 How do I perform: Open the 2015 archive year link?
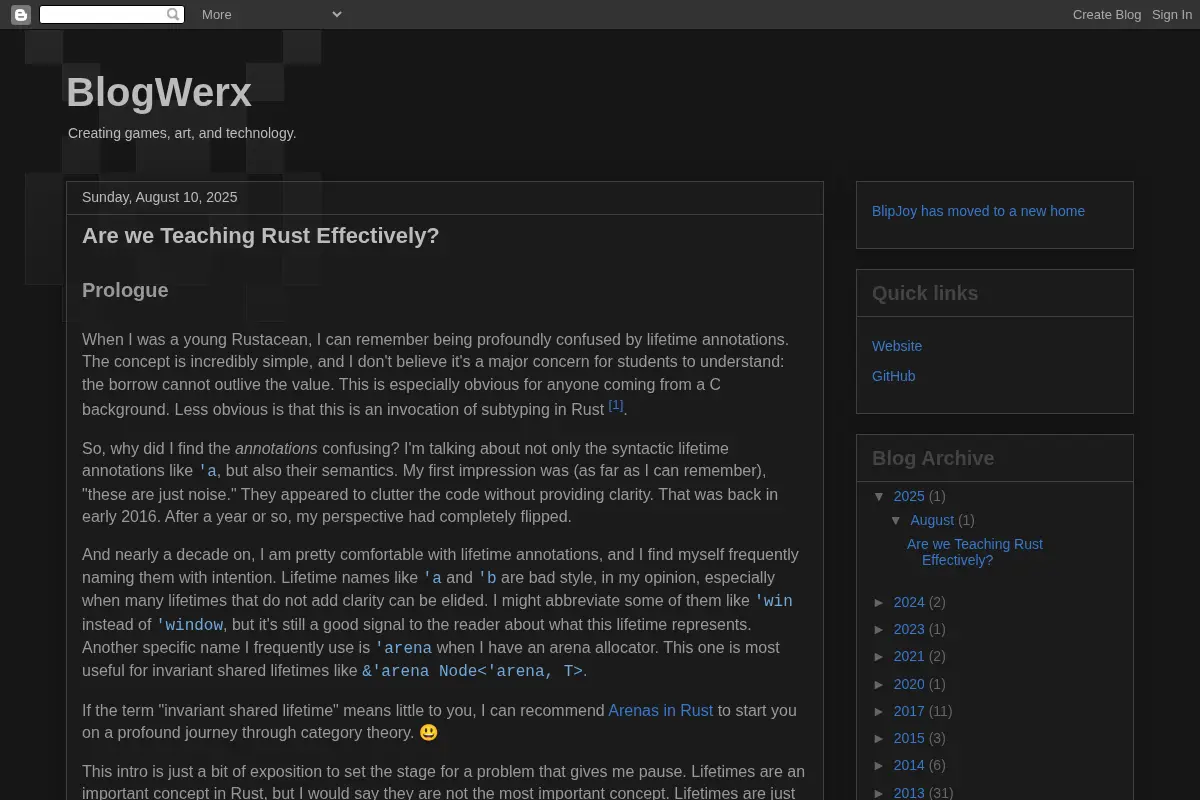click(909, 738)
